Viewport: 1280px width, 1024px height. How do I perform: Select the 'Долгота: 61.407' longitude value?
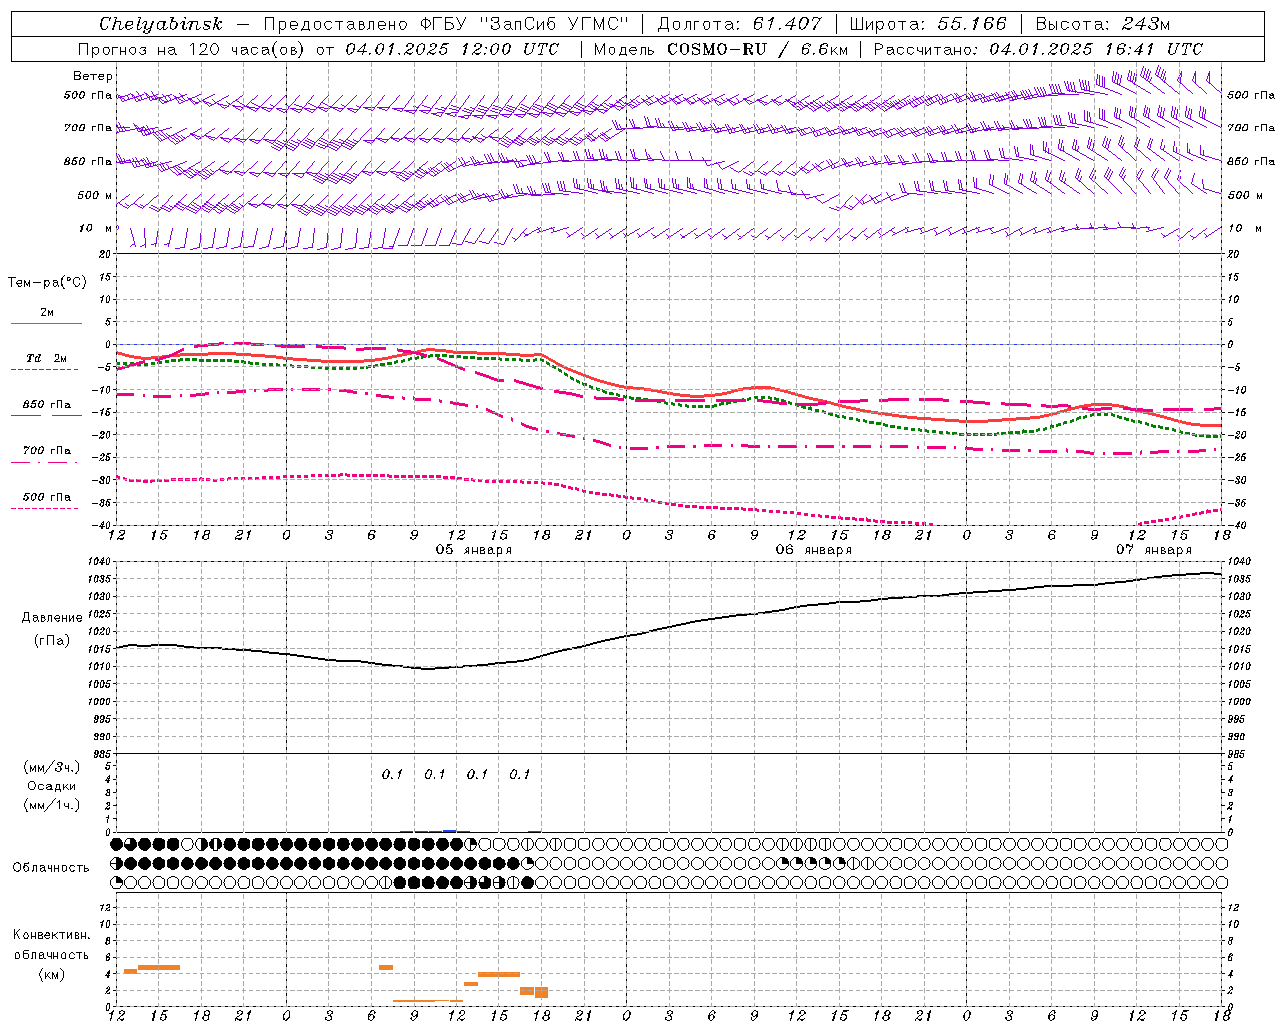(740, 24)
